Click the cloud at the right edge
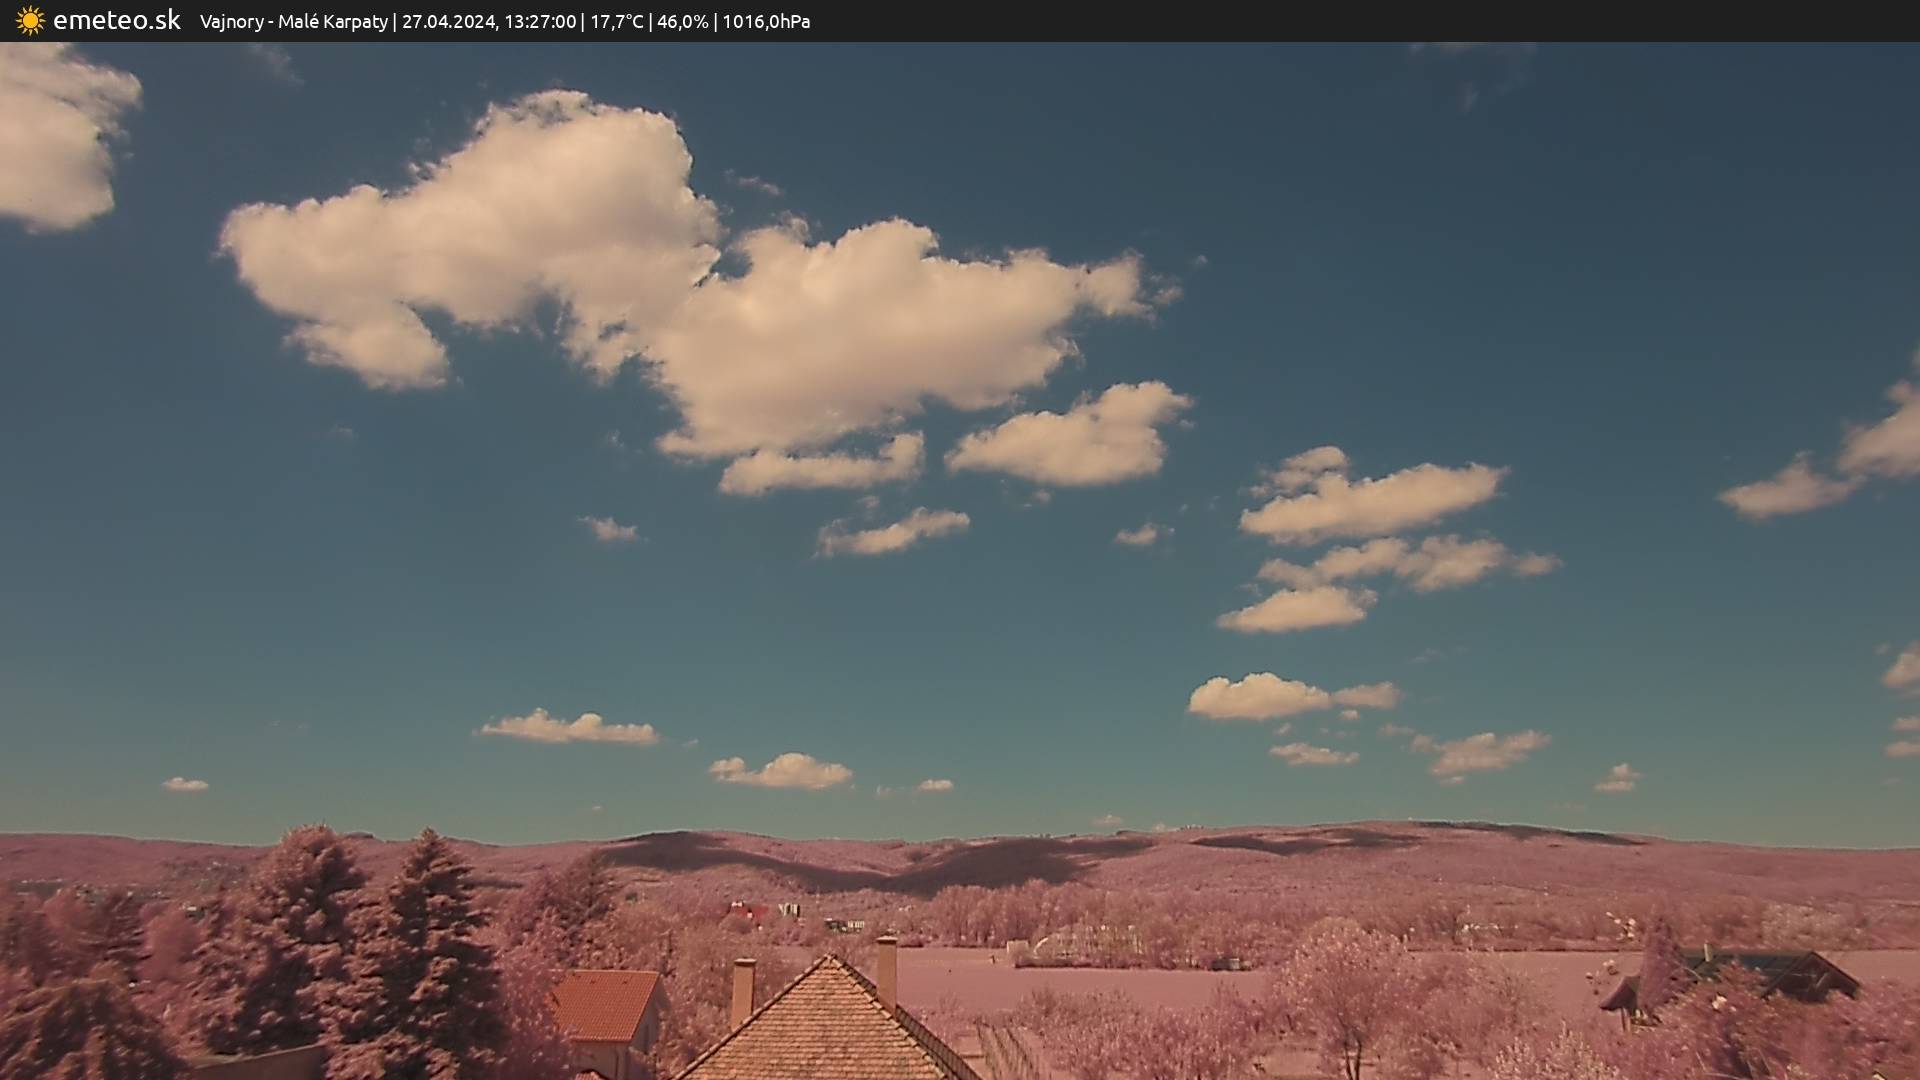Screen dimensions: 1920x1080 [1880, 445]
